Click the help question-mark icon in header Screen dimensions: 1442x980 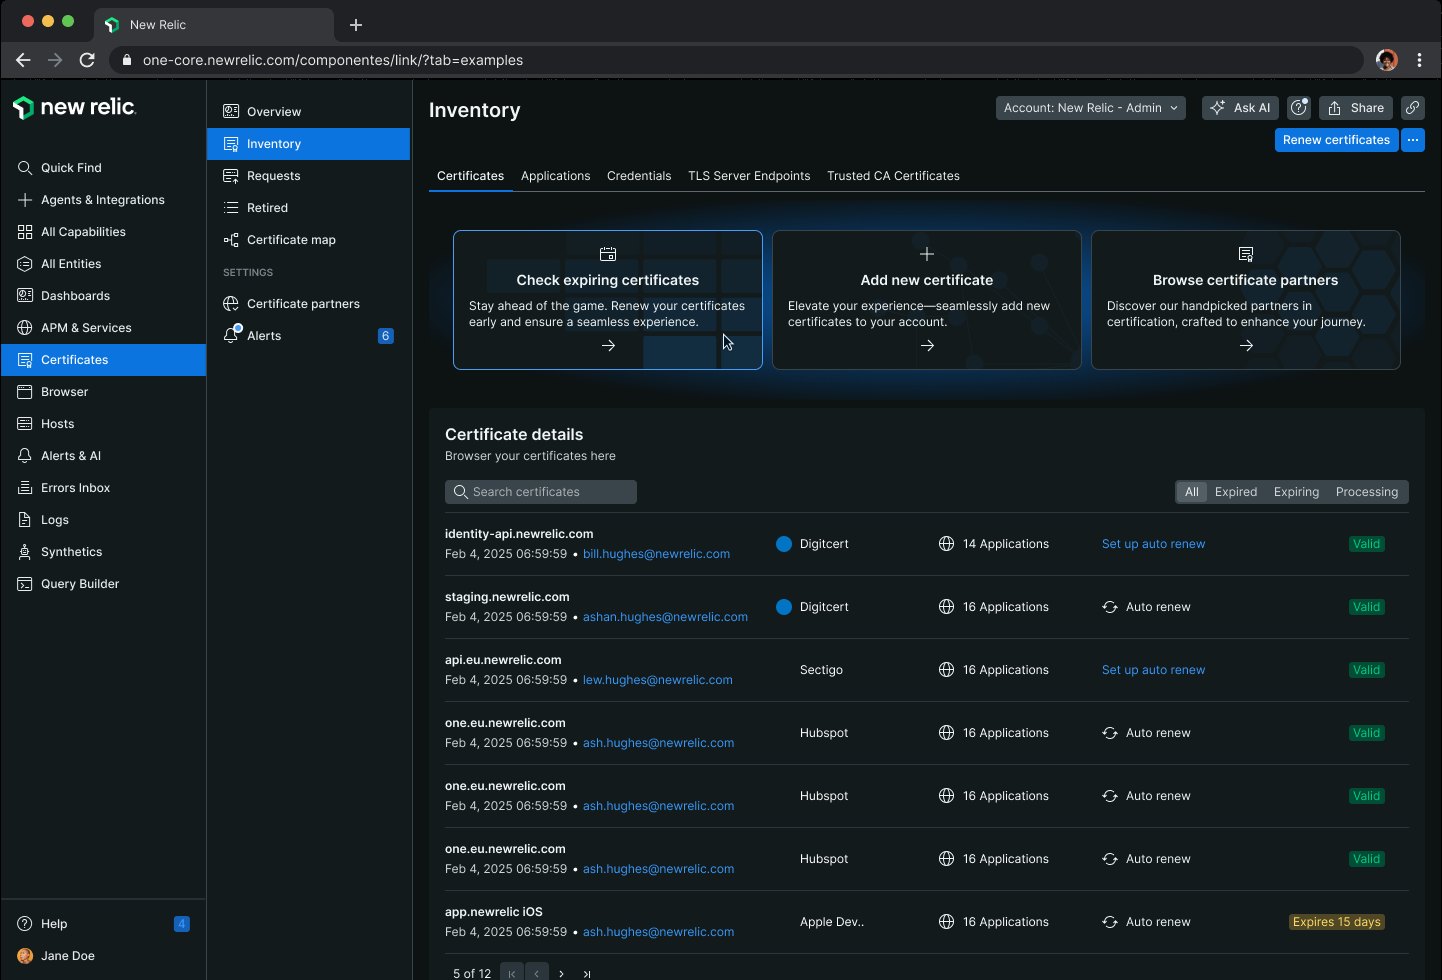click(1299, 108)
